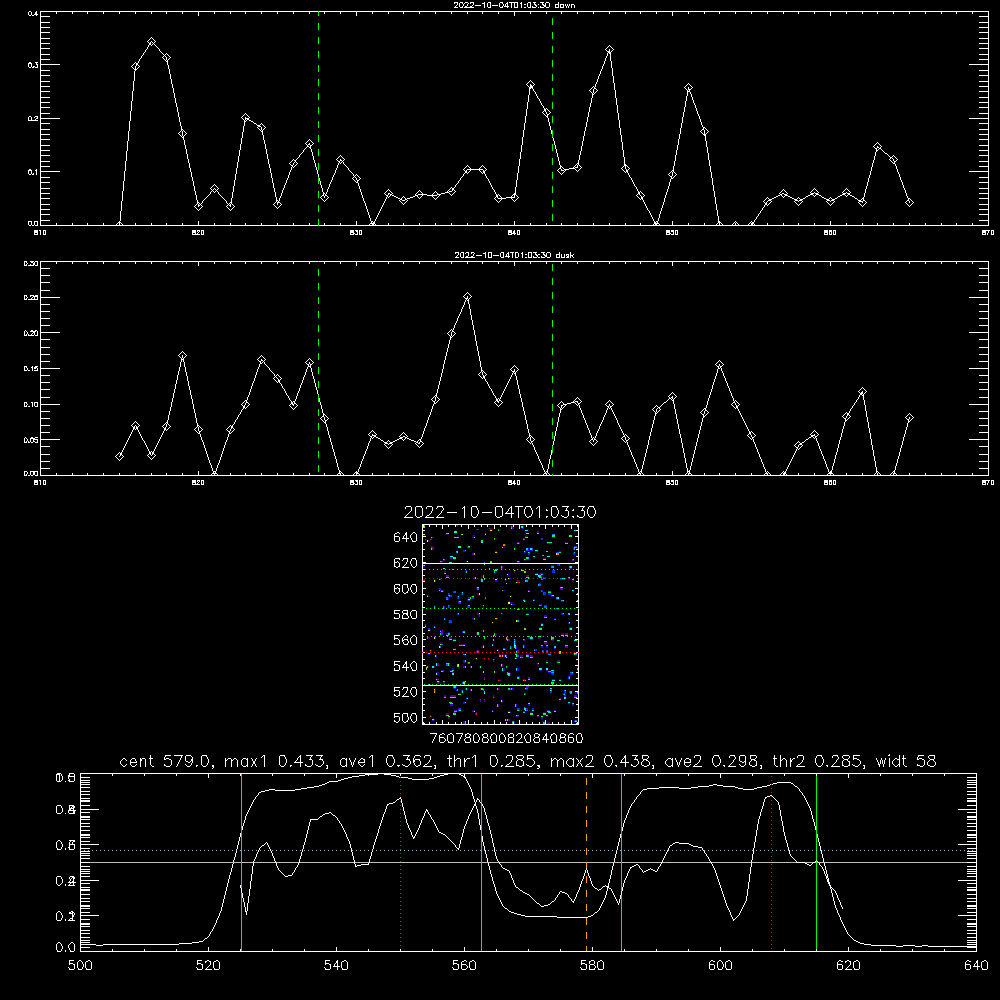This screenshot has height=1000, width=1000.
Task: Click the highest diamond peak in the dawn plot
Action: (151, 41)
